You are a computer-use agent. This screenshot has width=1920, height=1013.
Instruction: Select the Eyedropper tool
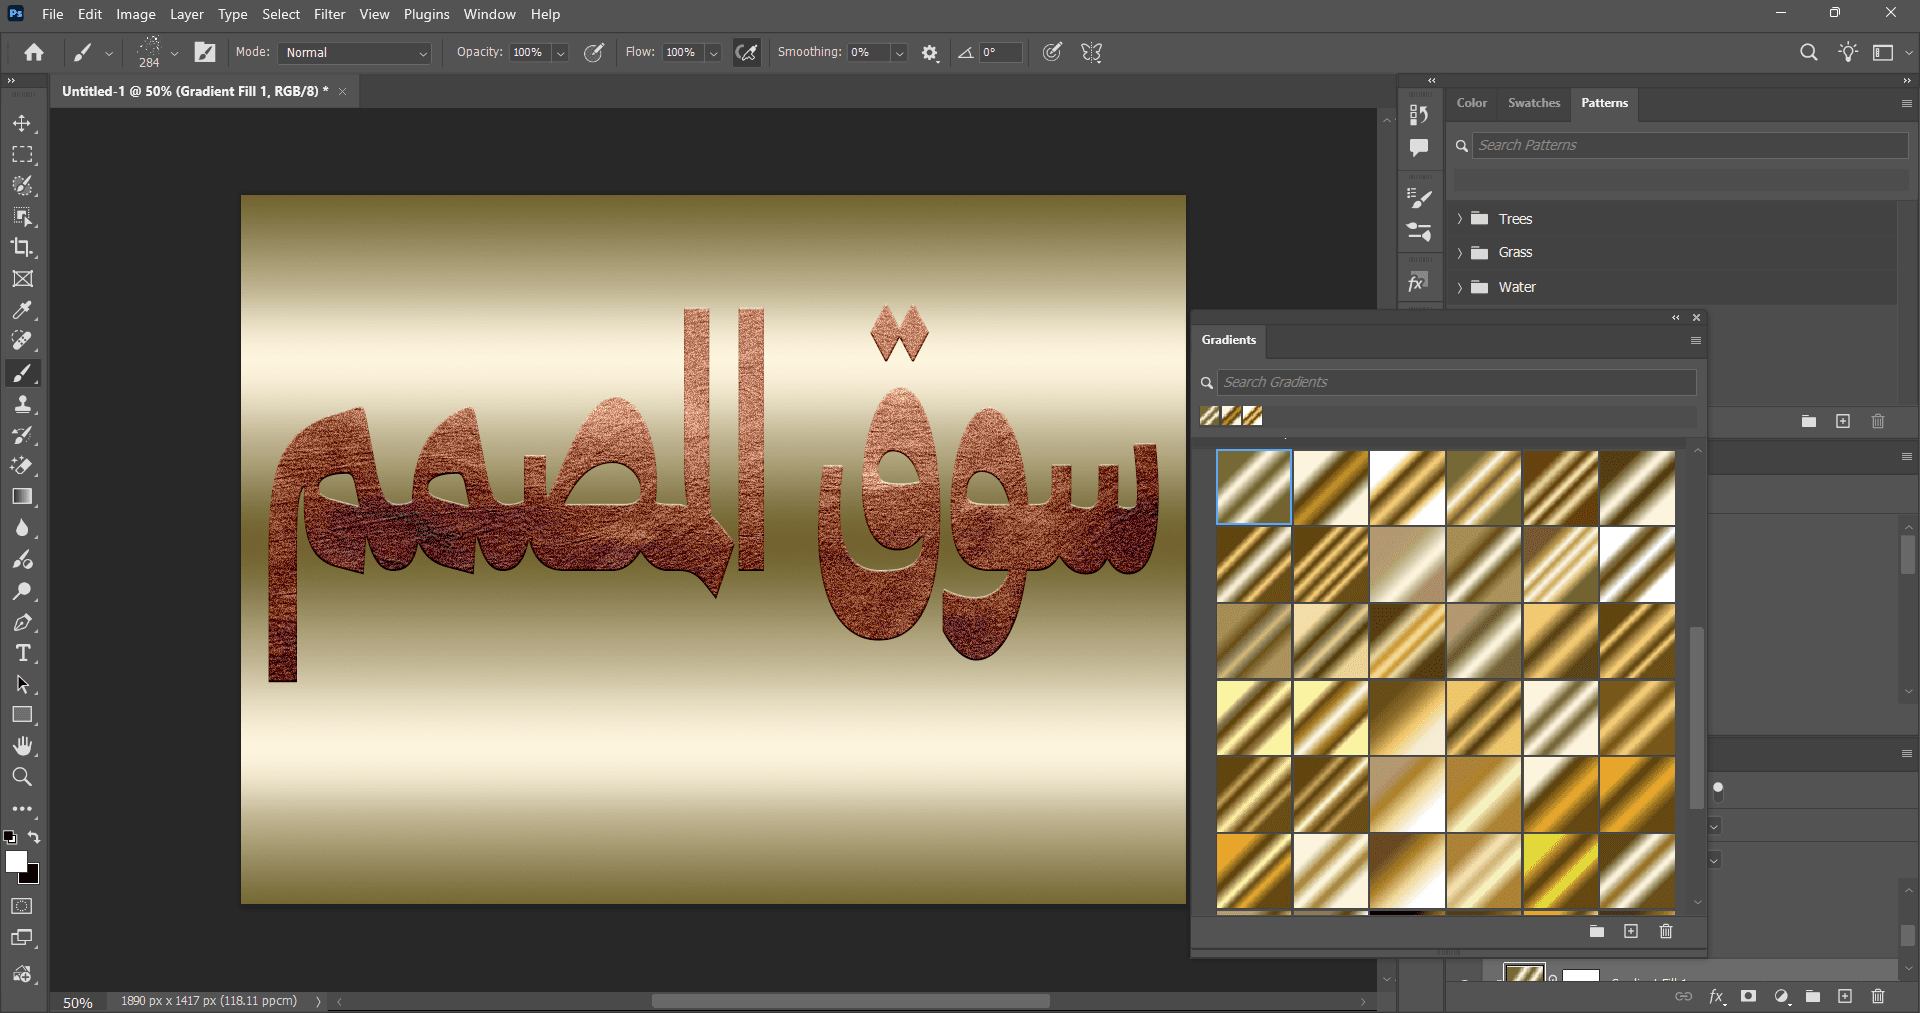click(x=22, y=310)
